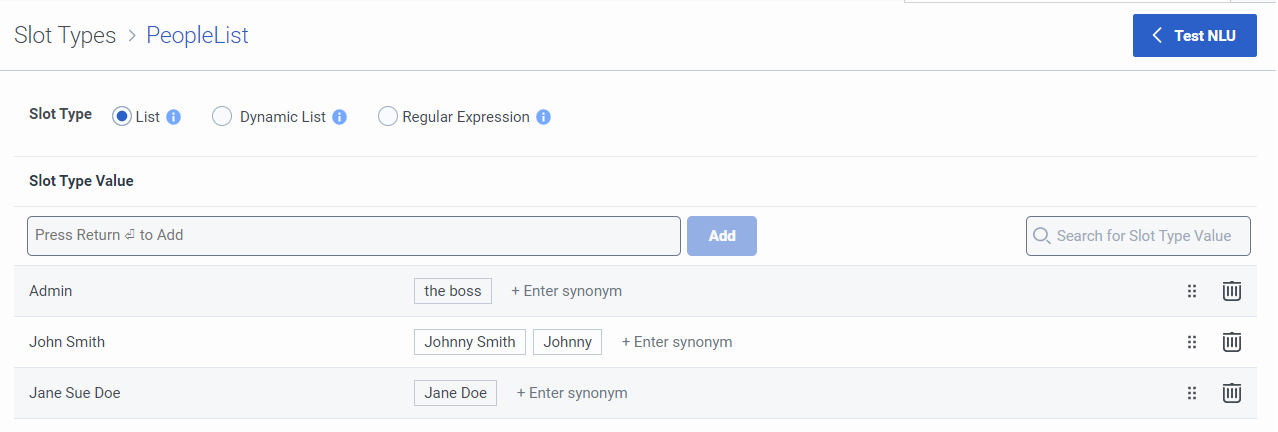Focus the Search for Slot Type Value box
This screenshot has width=1278, height=432.
pyautogui.click(x=1142, y=236)
